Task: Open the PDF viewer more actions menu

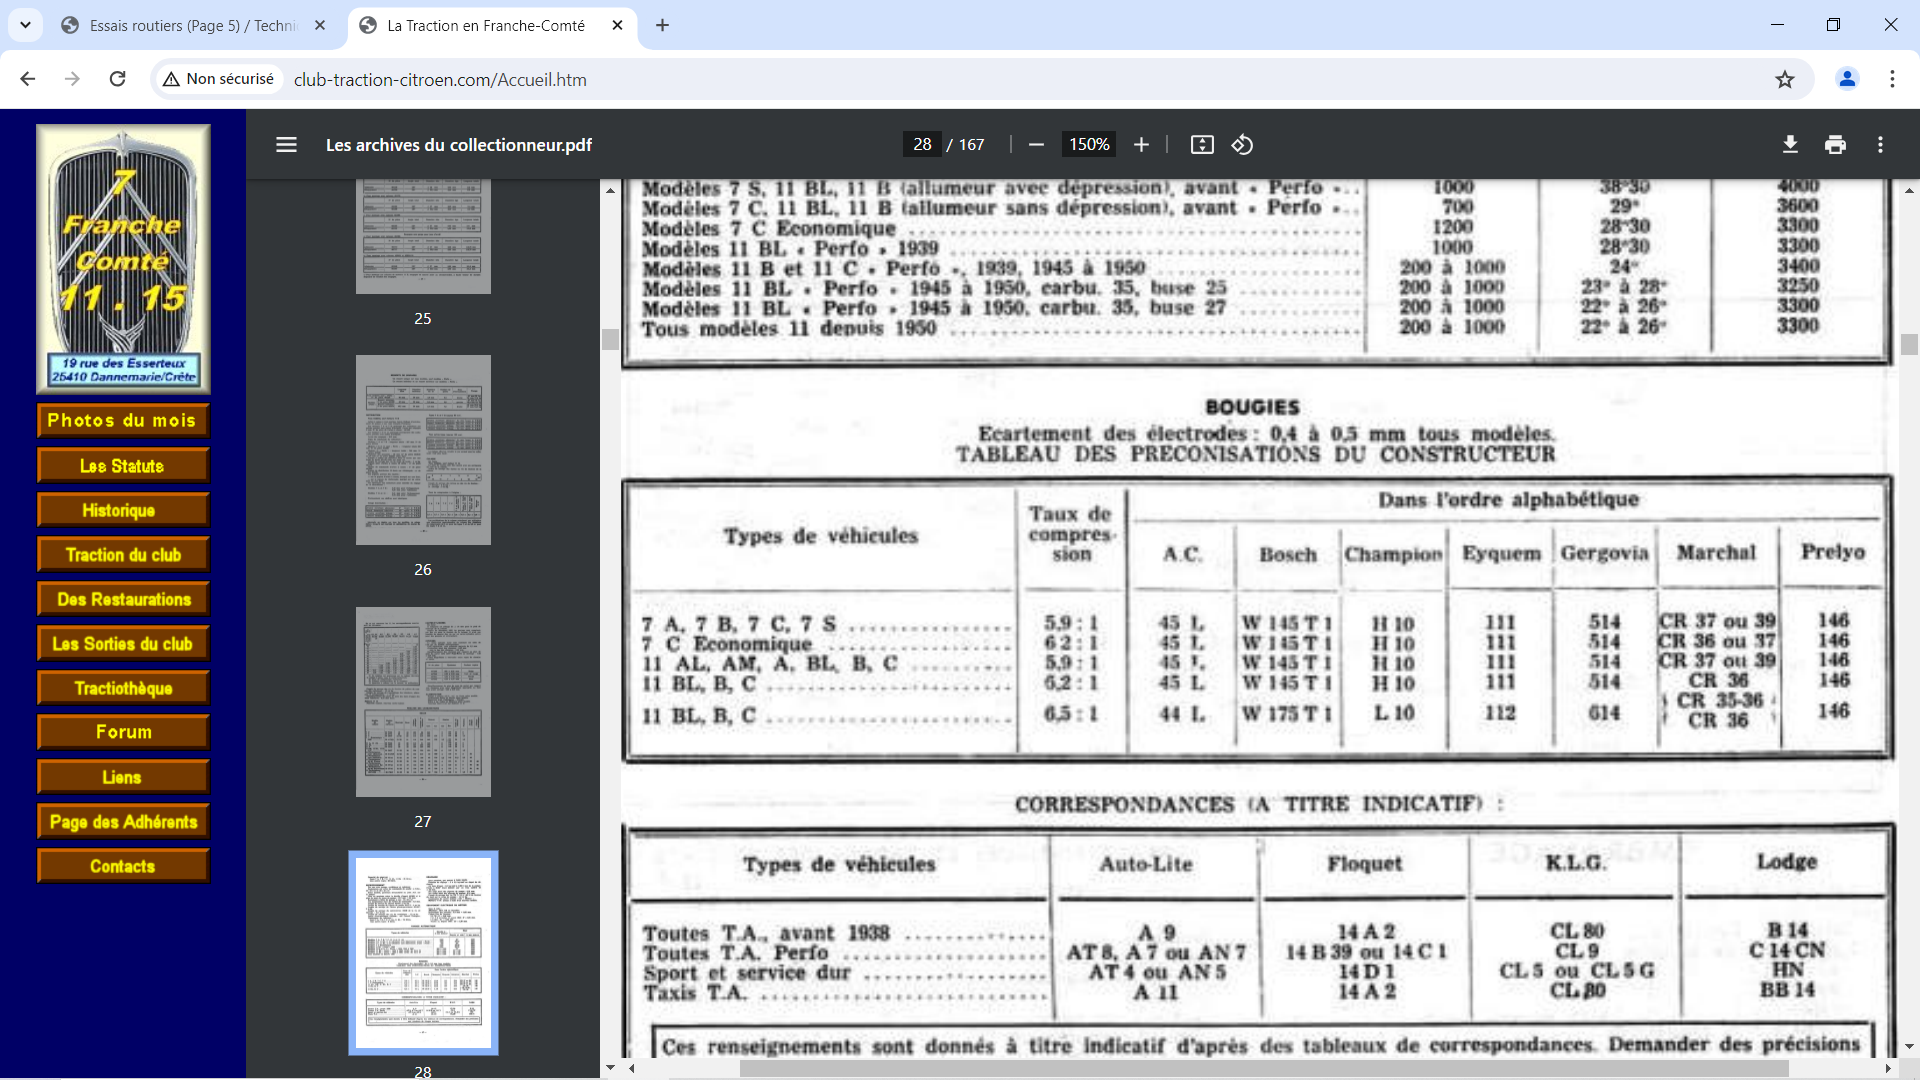Action: pos(1880,145)
